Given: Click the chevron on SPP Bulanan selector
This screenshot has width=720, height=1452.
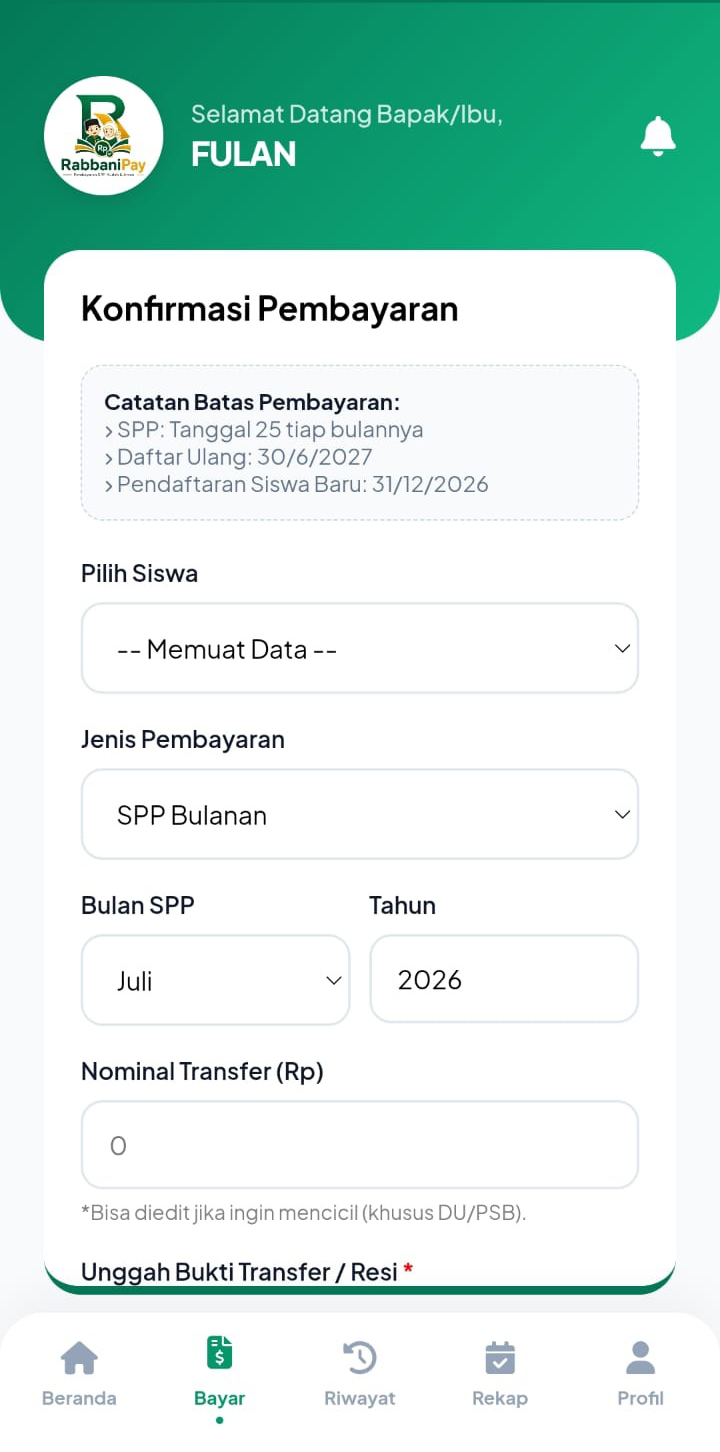Looking at the screenshot, I should (x=622, y=814).
